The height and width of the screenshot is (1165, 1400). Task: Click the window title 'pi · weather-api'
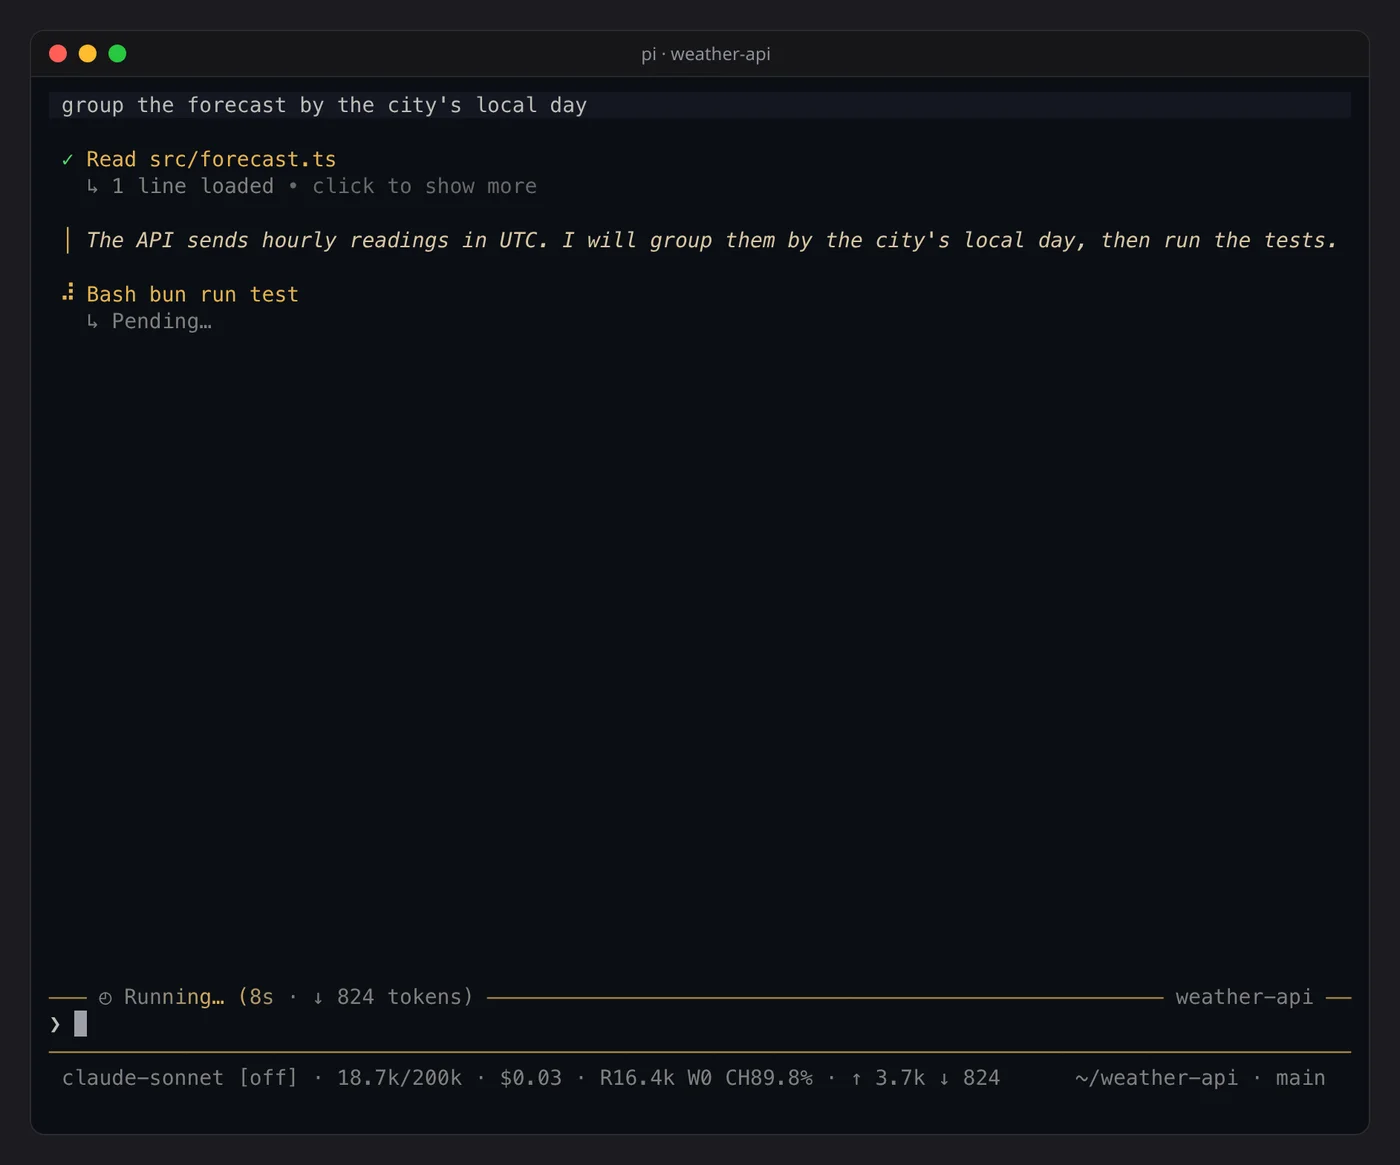coord(706,54)
